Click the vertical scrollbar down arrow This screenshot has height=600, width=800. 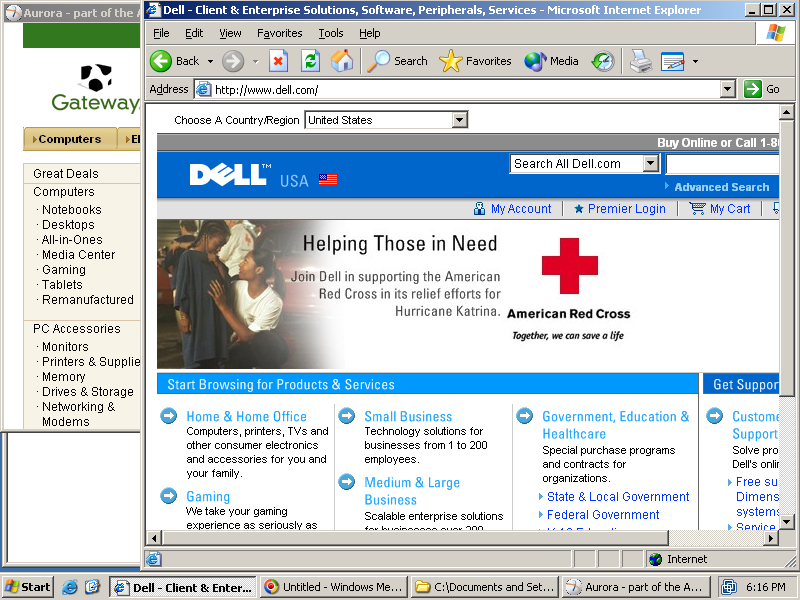point(786,521)
